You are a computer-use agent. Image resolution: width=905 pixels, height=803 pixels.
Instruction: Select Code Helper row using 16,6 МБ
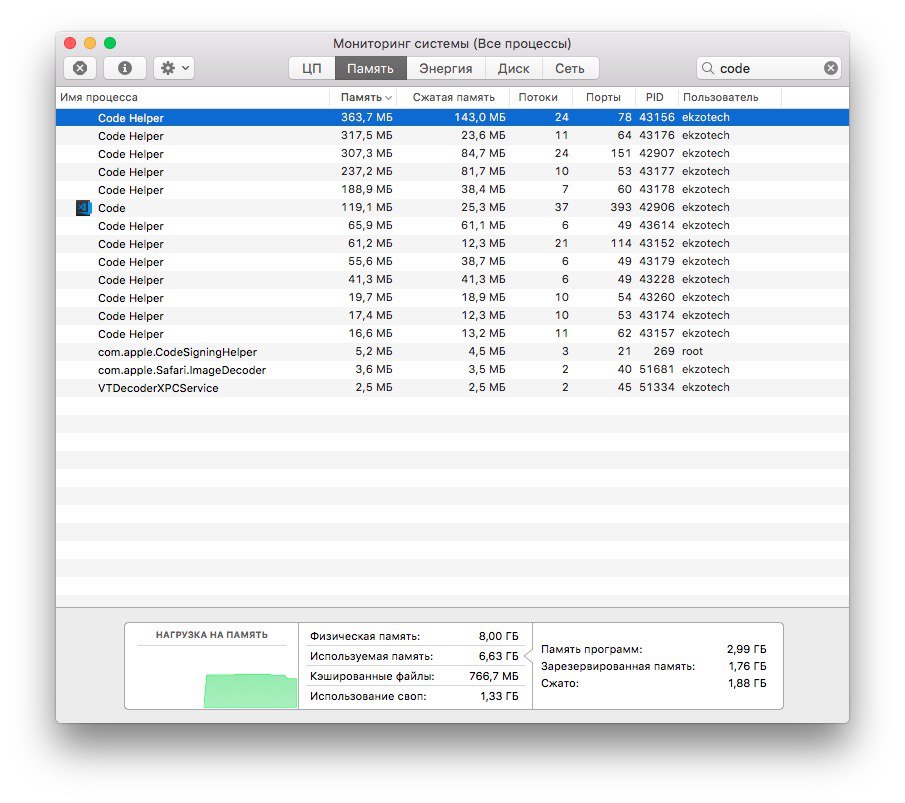(452, 333)
